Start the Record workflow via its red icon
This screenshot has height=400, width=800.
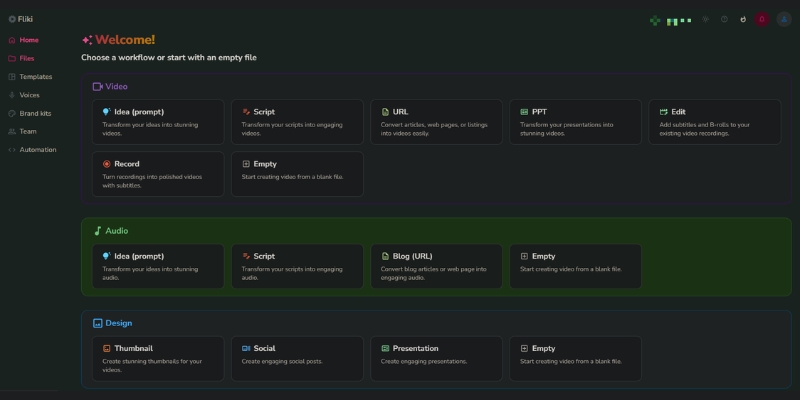(106, 164)
